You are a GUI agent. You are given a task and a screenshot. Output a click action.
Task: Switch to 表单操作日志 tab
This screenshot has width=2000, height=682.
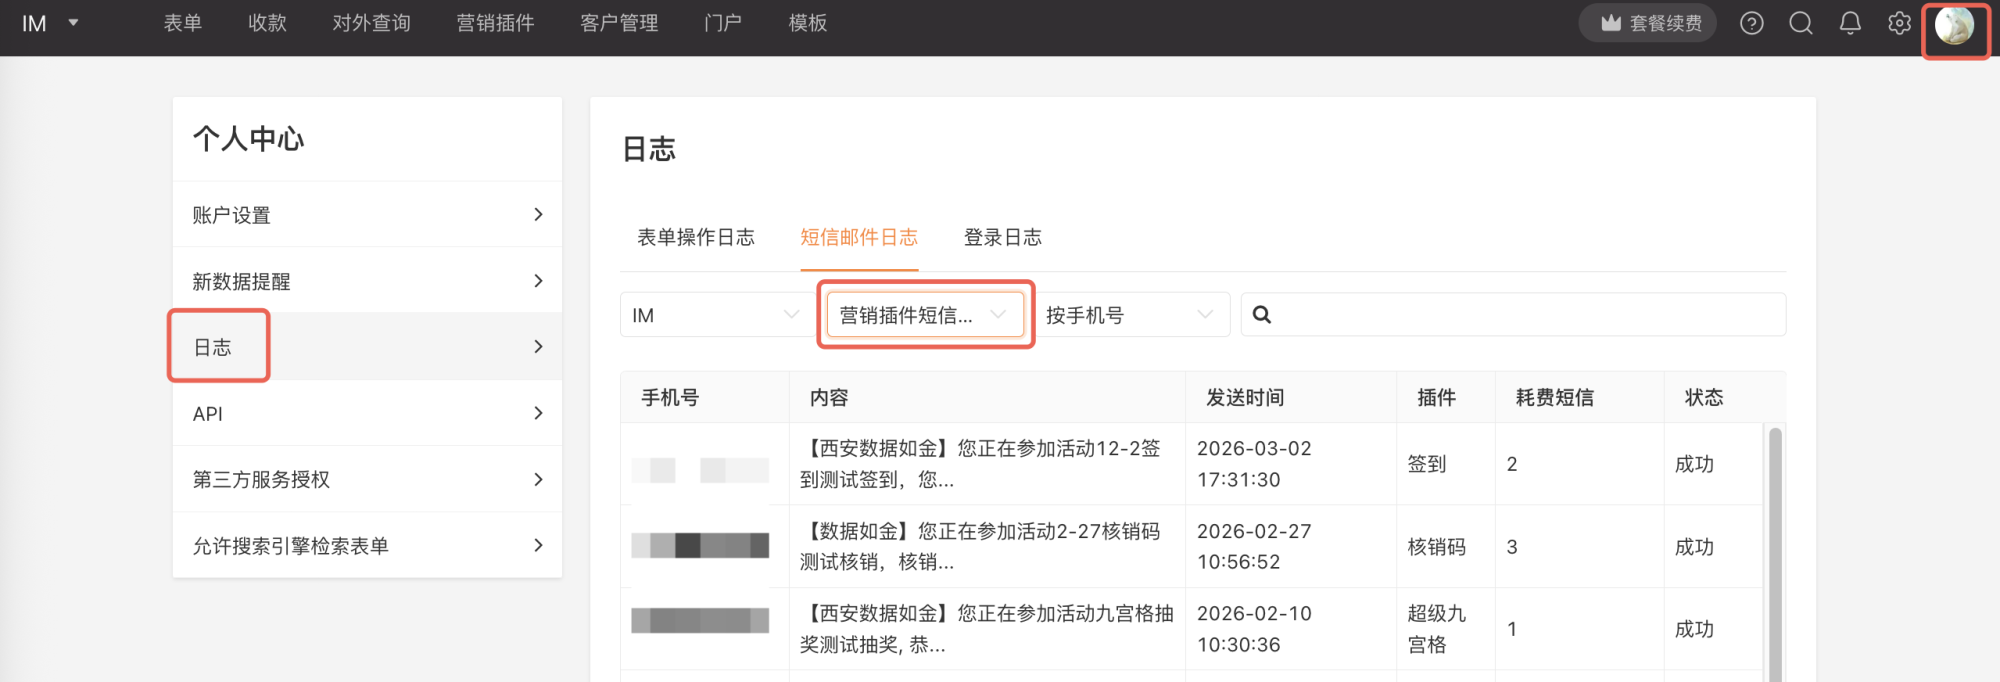696,237
